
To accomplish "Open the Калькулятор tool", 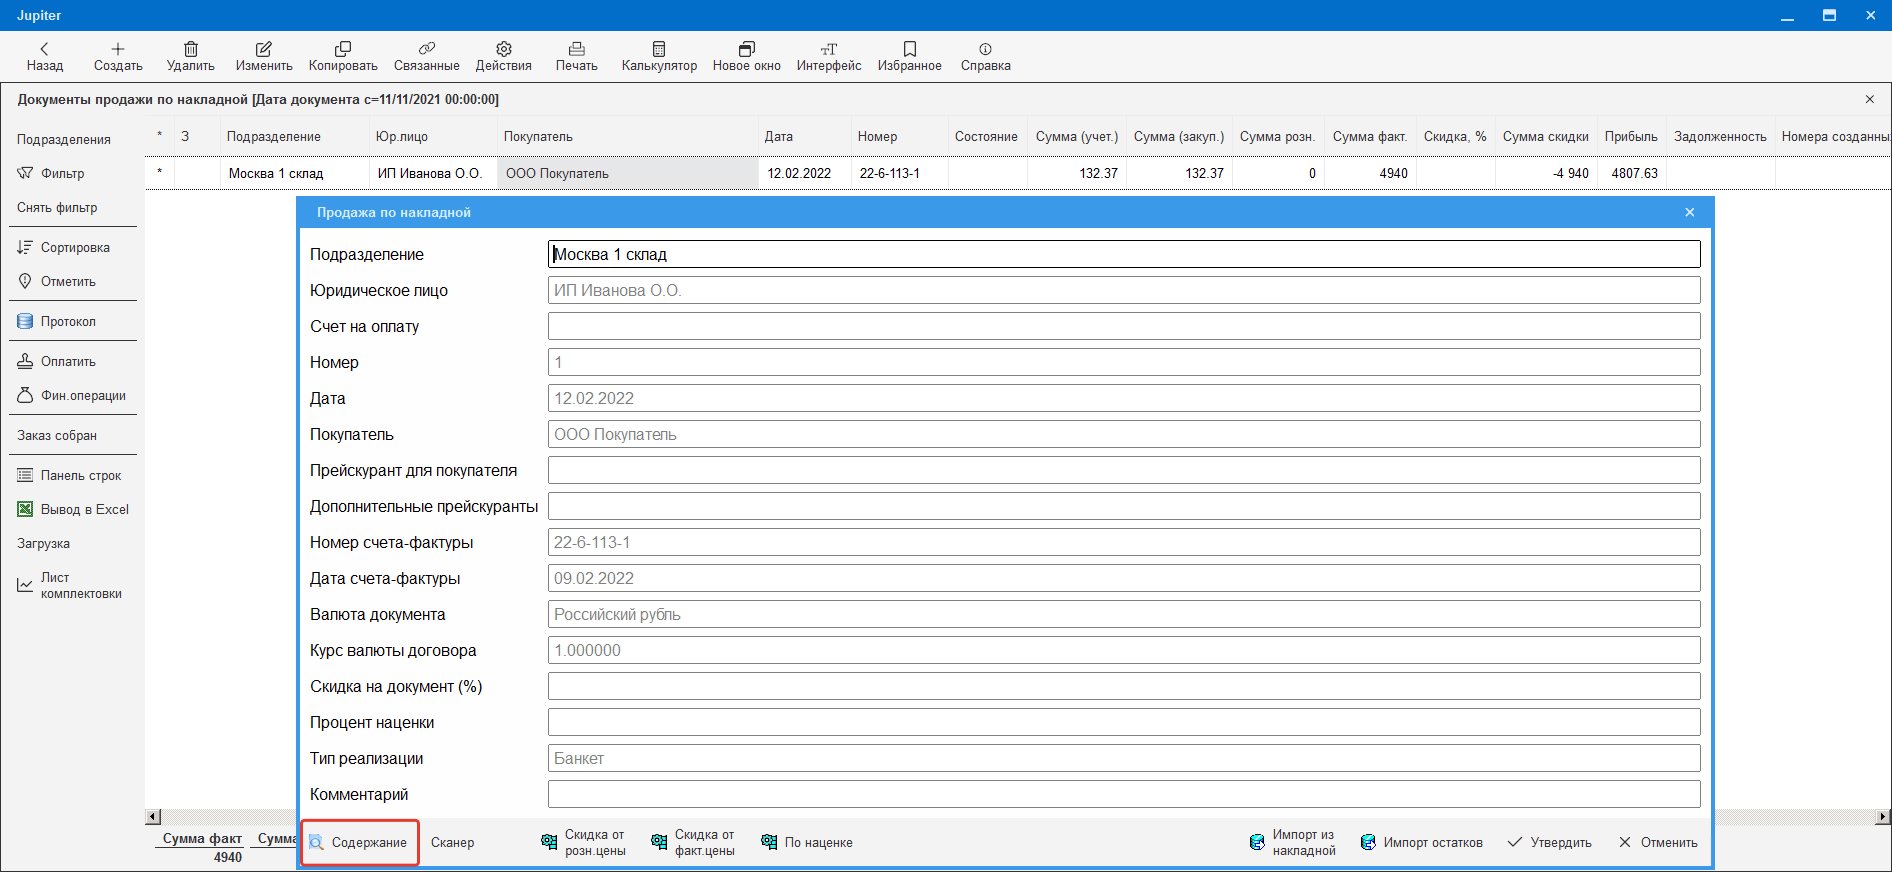I will tap(659, 57).
